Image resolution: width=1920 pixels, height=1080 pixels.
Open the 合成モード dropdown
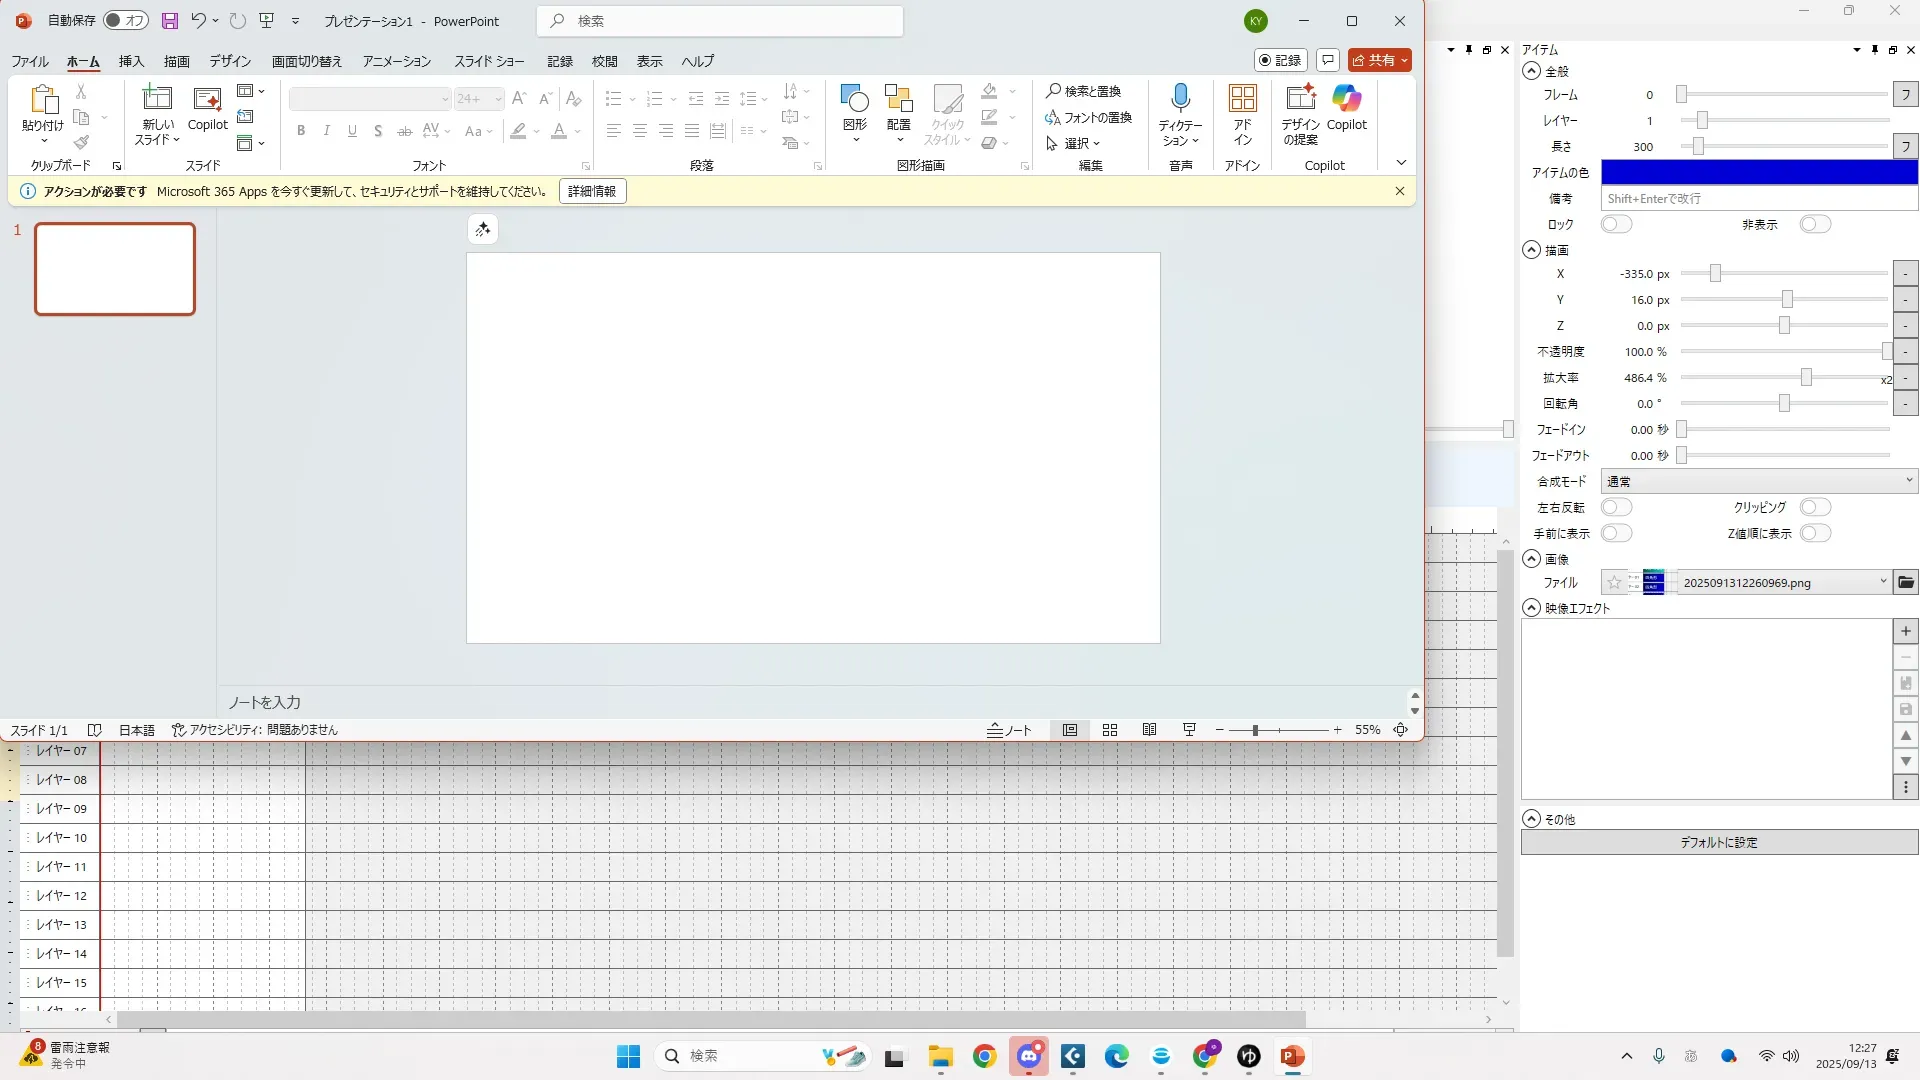[1758, 481]
